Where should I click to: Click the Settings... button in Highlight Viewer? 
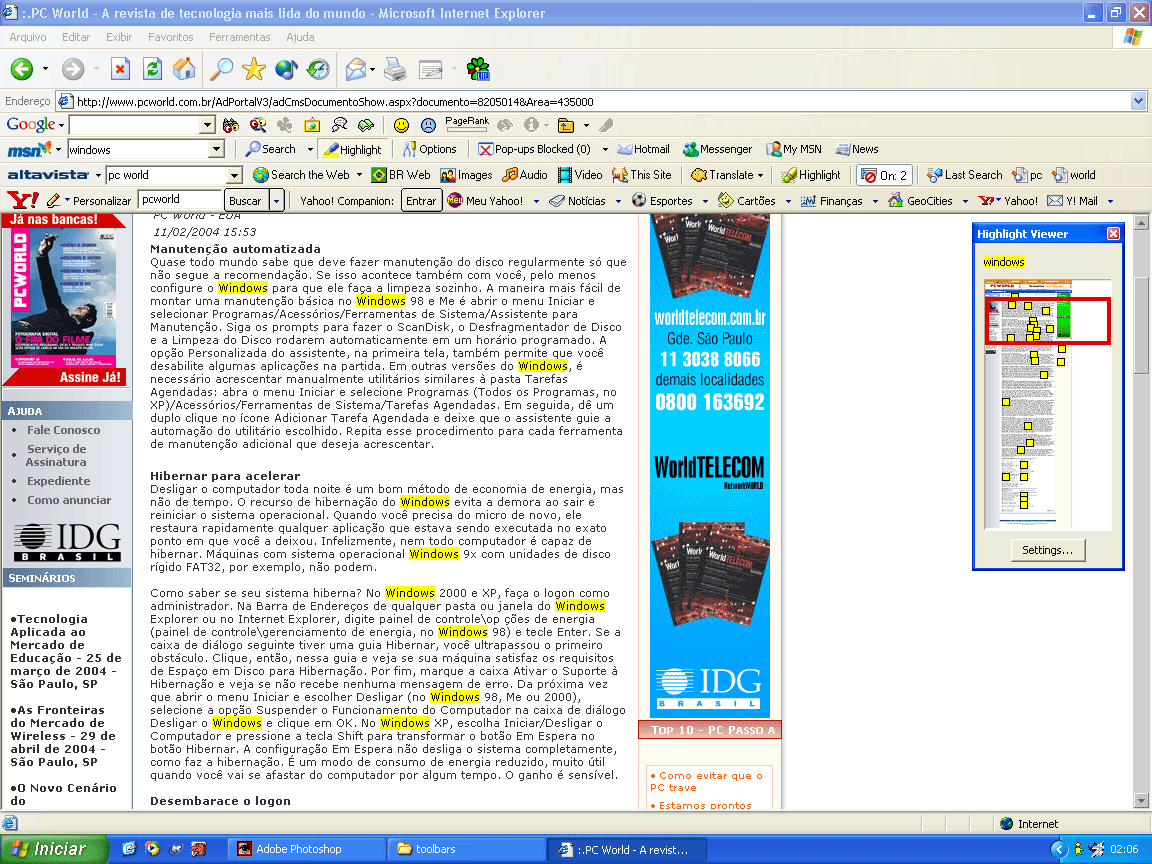click(1047, 550)
